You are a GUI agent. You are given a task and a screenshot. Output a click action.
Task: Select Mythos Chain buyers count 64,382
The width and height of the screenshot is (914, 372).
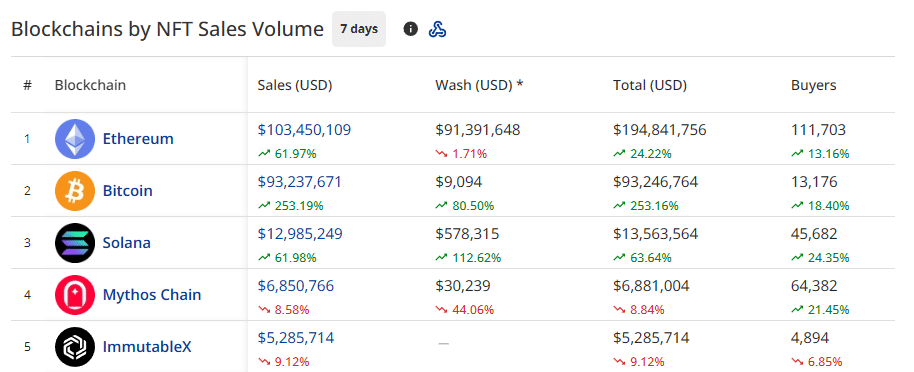(x=814, y=285)
